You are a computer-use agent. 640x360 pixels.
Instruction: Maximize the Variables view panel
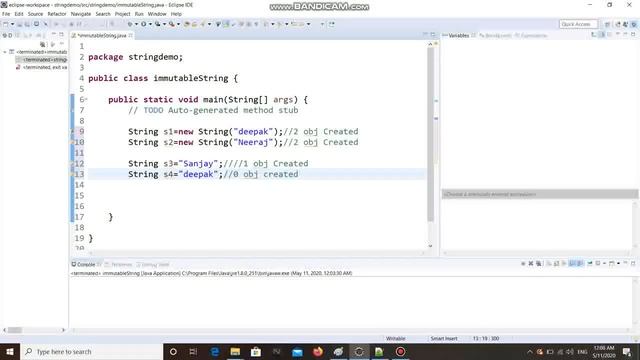pos(633,35)
